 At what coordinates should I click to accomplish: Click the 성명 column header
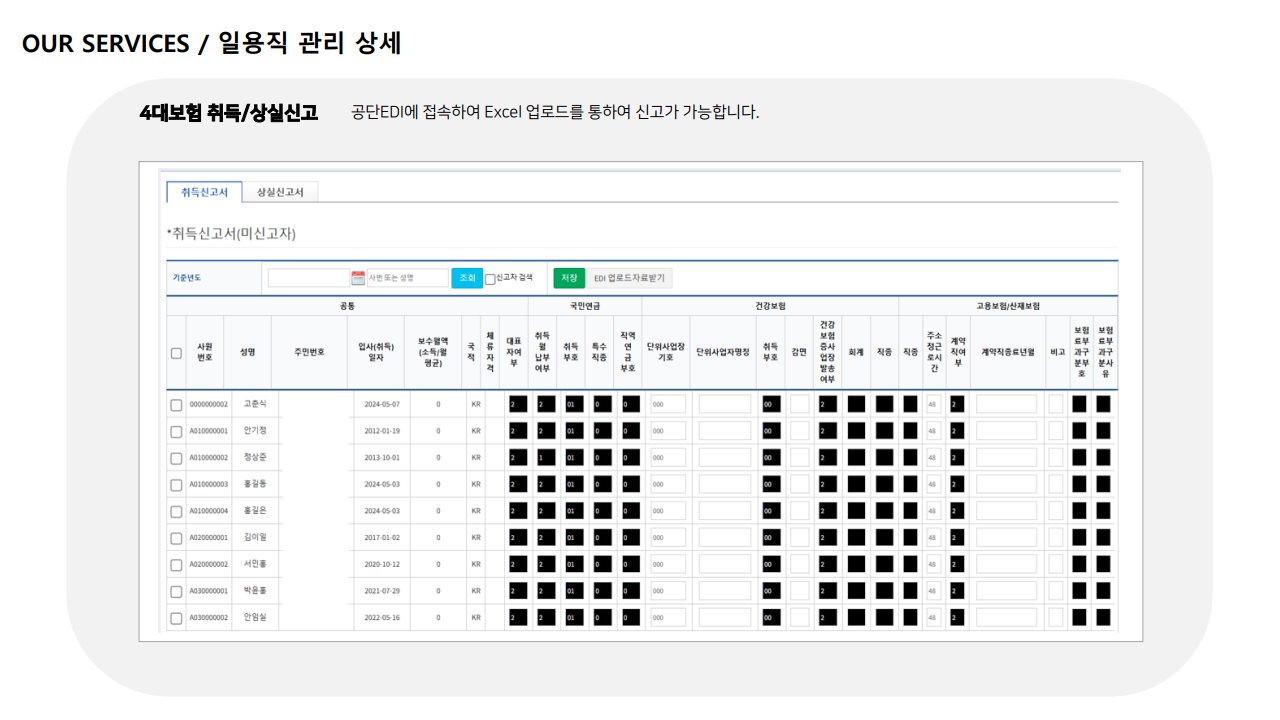(x=248, y=352)
